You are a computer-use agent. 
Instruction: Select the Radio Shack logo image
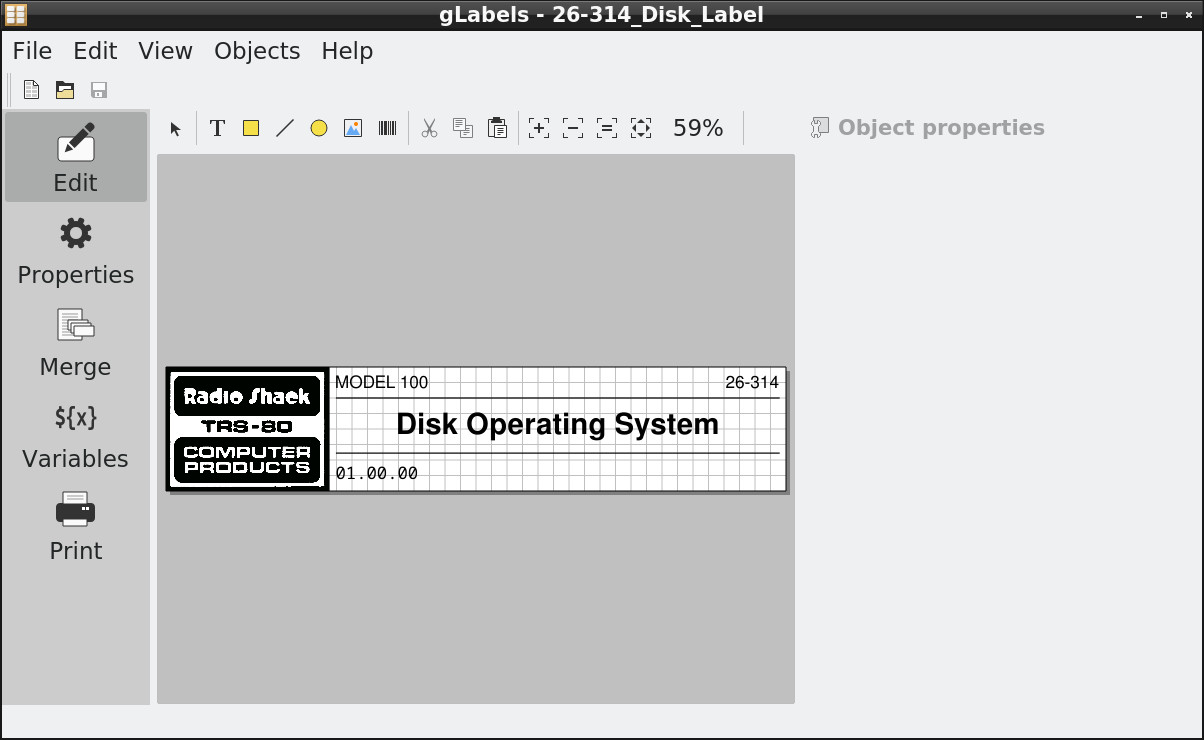tap(247, 429)
